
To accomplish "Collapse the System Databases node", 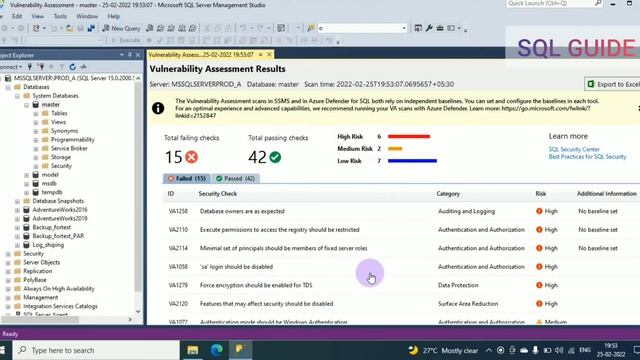I will (18, 96).
